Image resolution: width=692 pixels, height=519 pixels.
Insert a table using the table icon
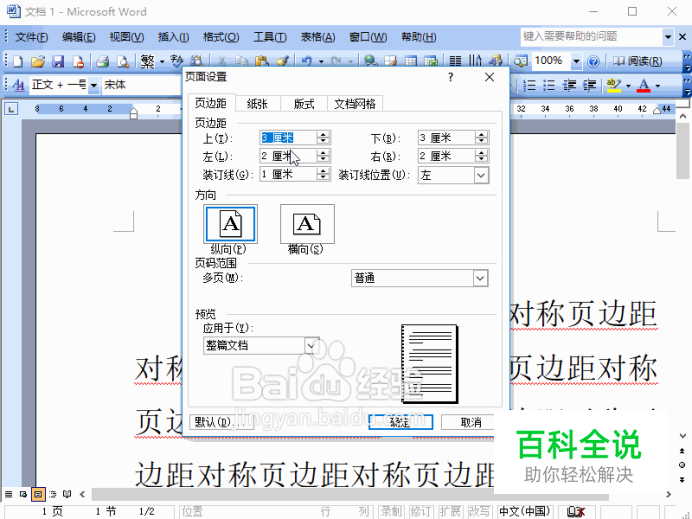tap(411, 61)
